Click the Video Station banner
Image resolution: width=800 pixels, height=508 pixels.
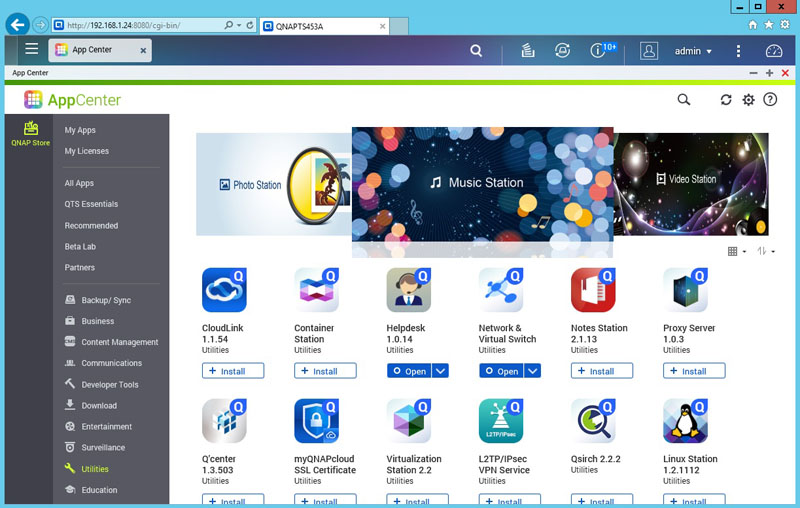pyautogui.click(x=691, y=184)
